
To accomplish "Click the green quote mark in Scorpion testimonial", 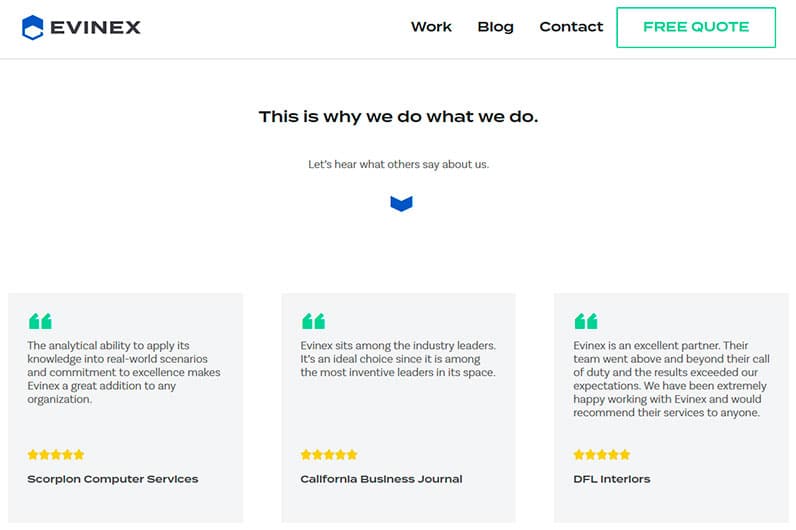I will click(x=40, y=321).
